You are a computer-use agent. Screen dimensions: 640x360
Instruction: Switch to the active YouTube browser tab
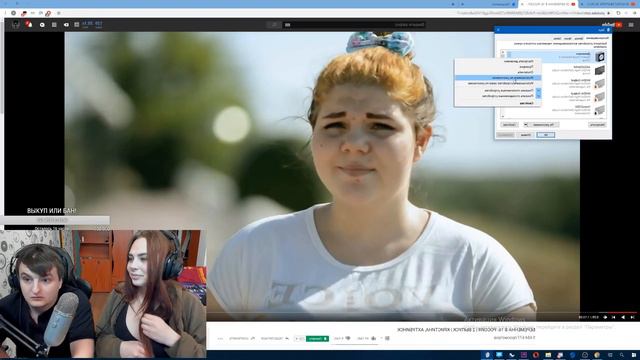click(x=547, y=4)
